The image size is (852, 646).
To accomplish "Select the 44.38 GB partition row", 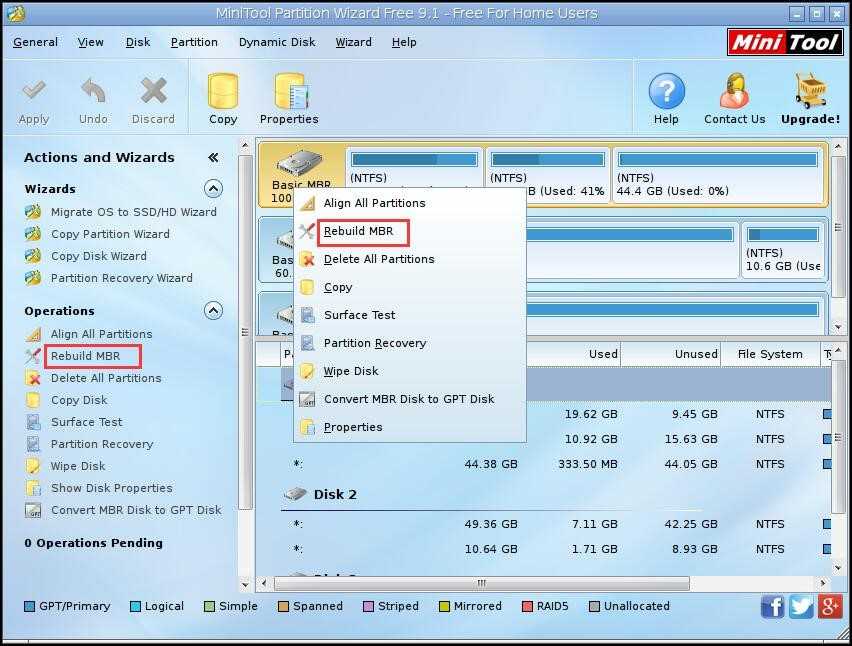I will tap(543, 465).
